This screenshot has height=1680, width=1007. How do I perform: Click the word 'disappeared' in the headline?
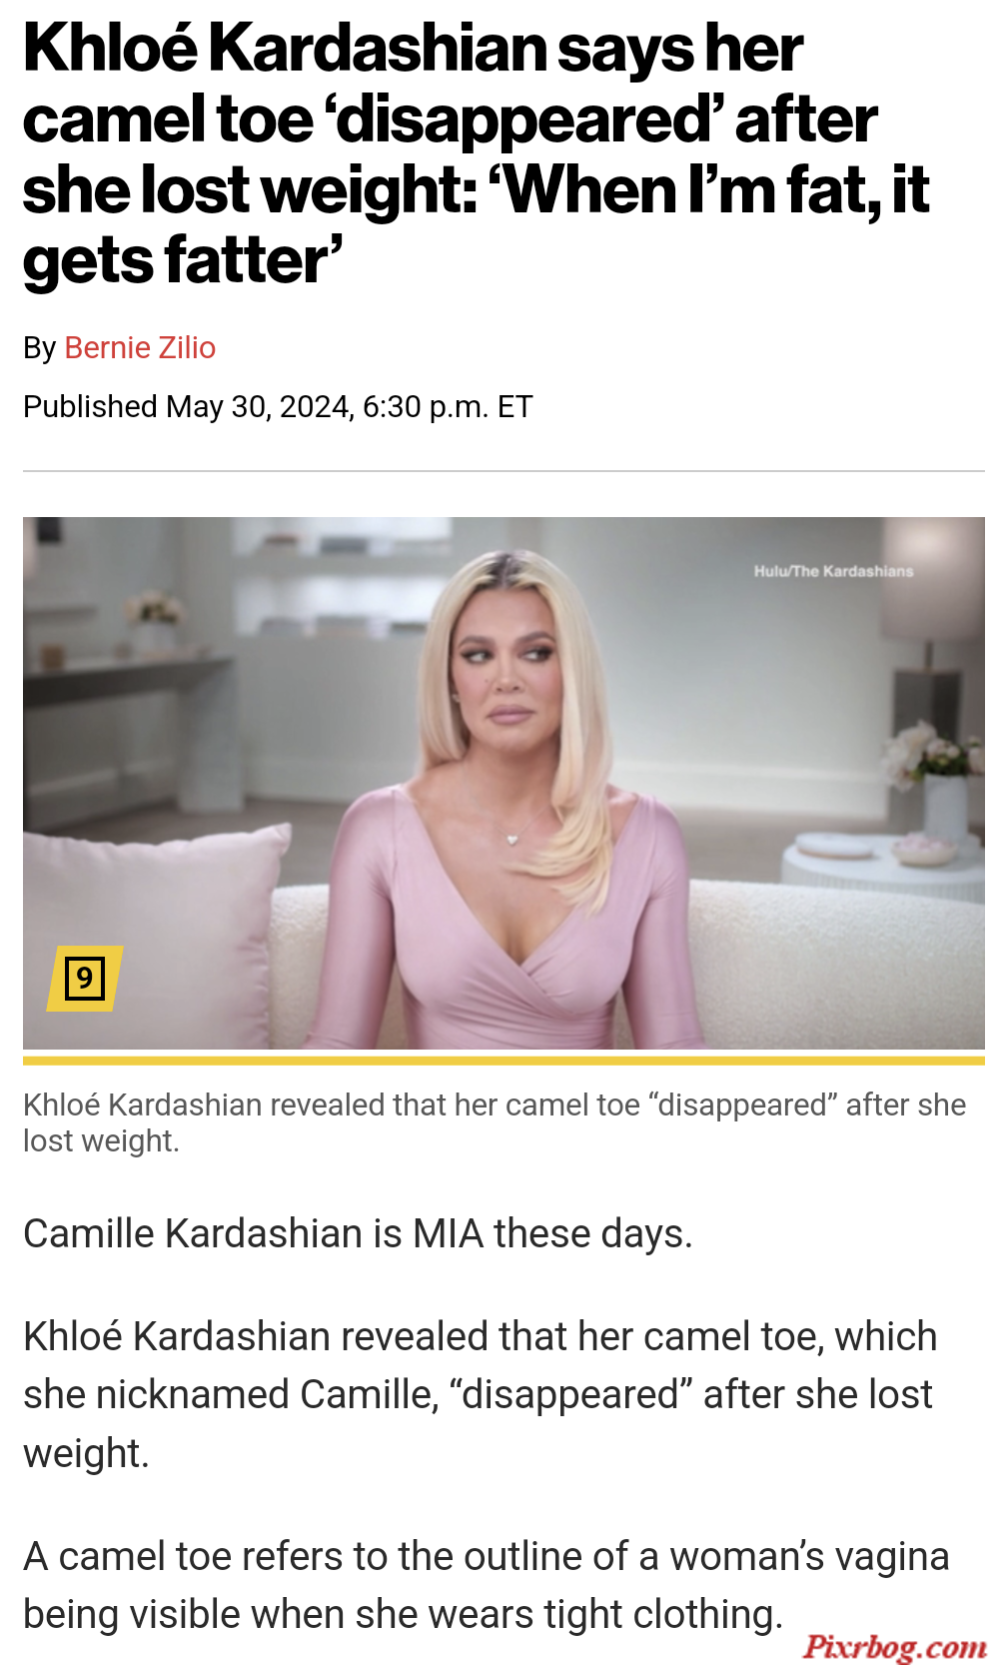pos(524,120)
